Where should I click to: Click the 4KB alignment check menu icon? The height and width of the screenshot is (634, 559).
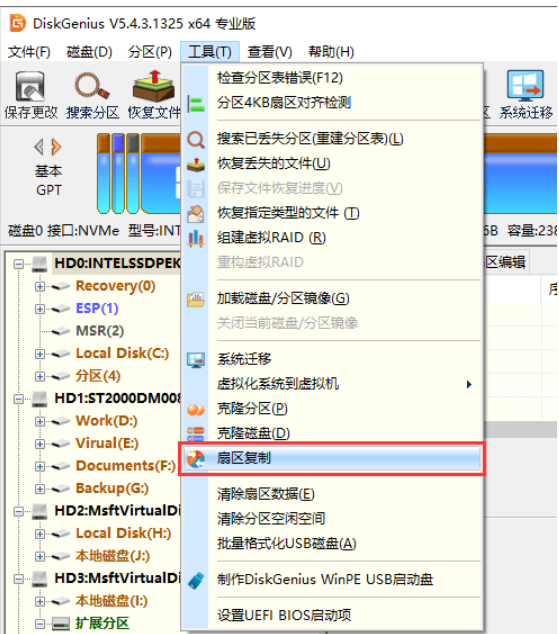pyautogui.click(x=196, y=104)
